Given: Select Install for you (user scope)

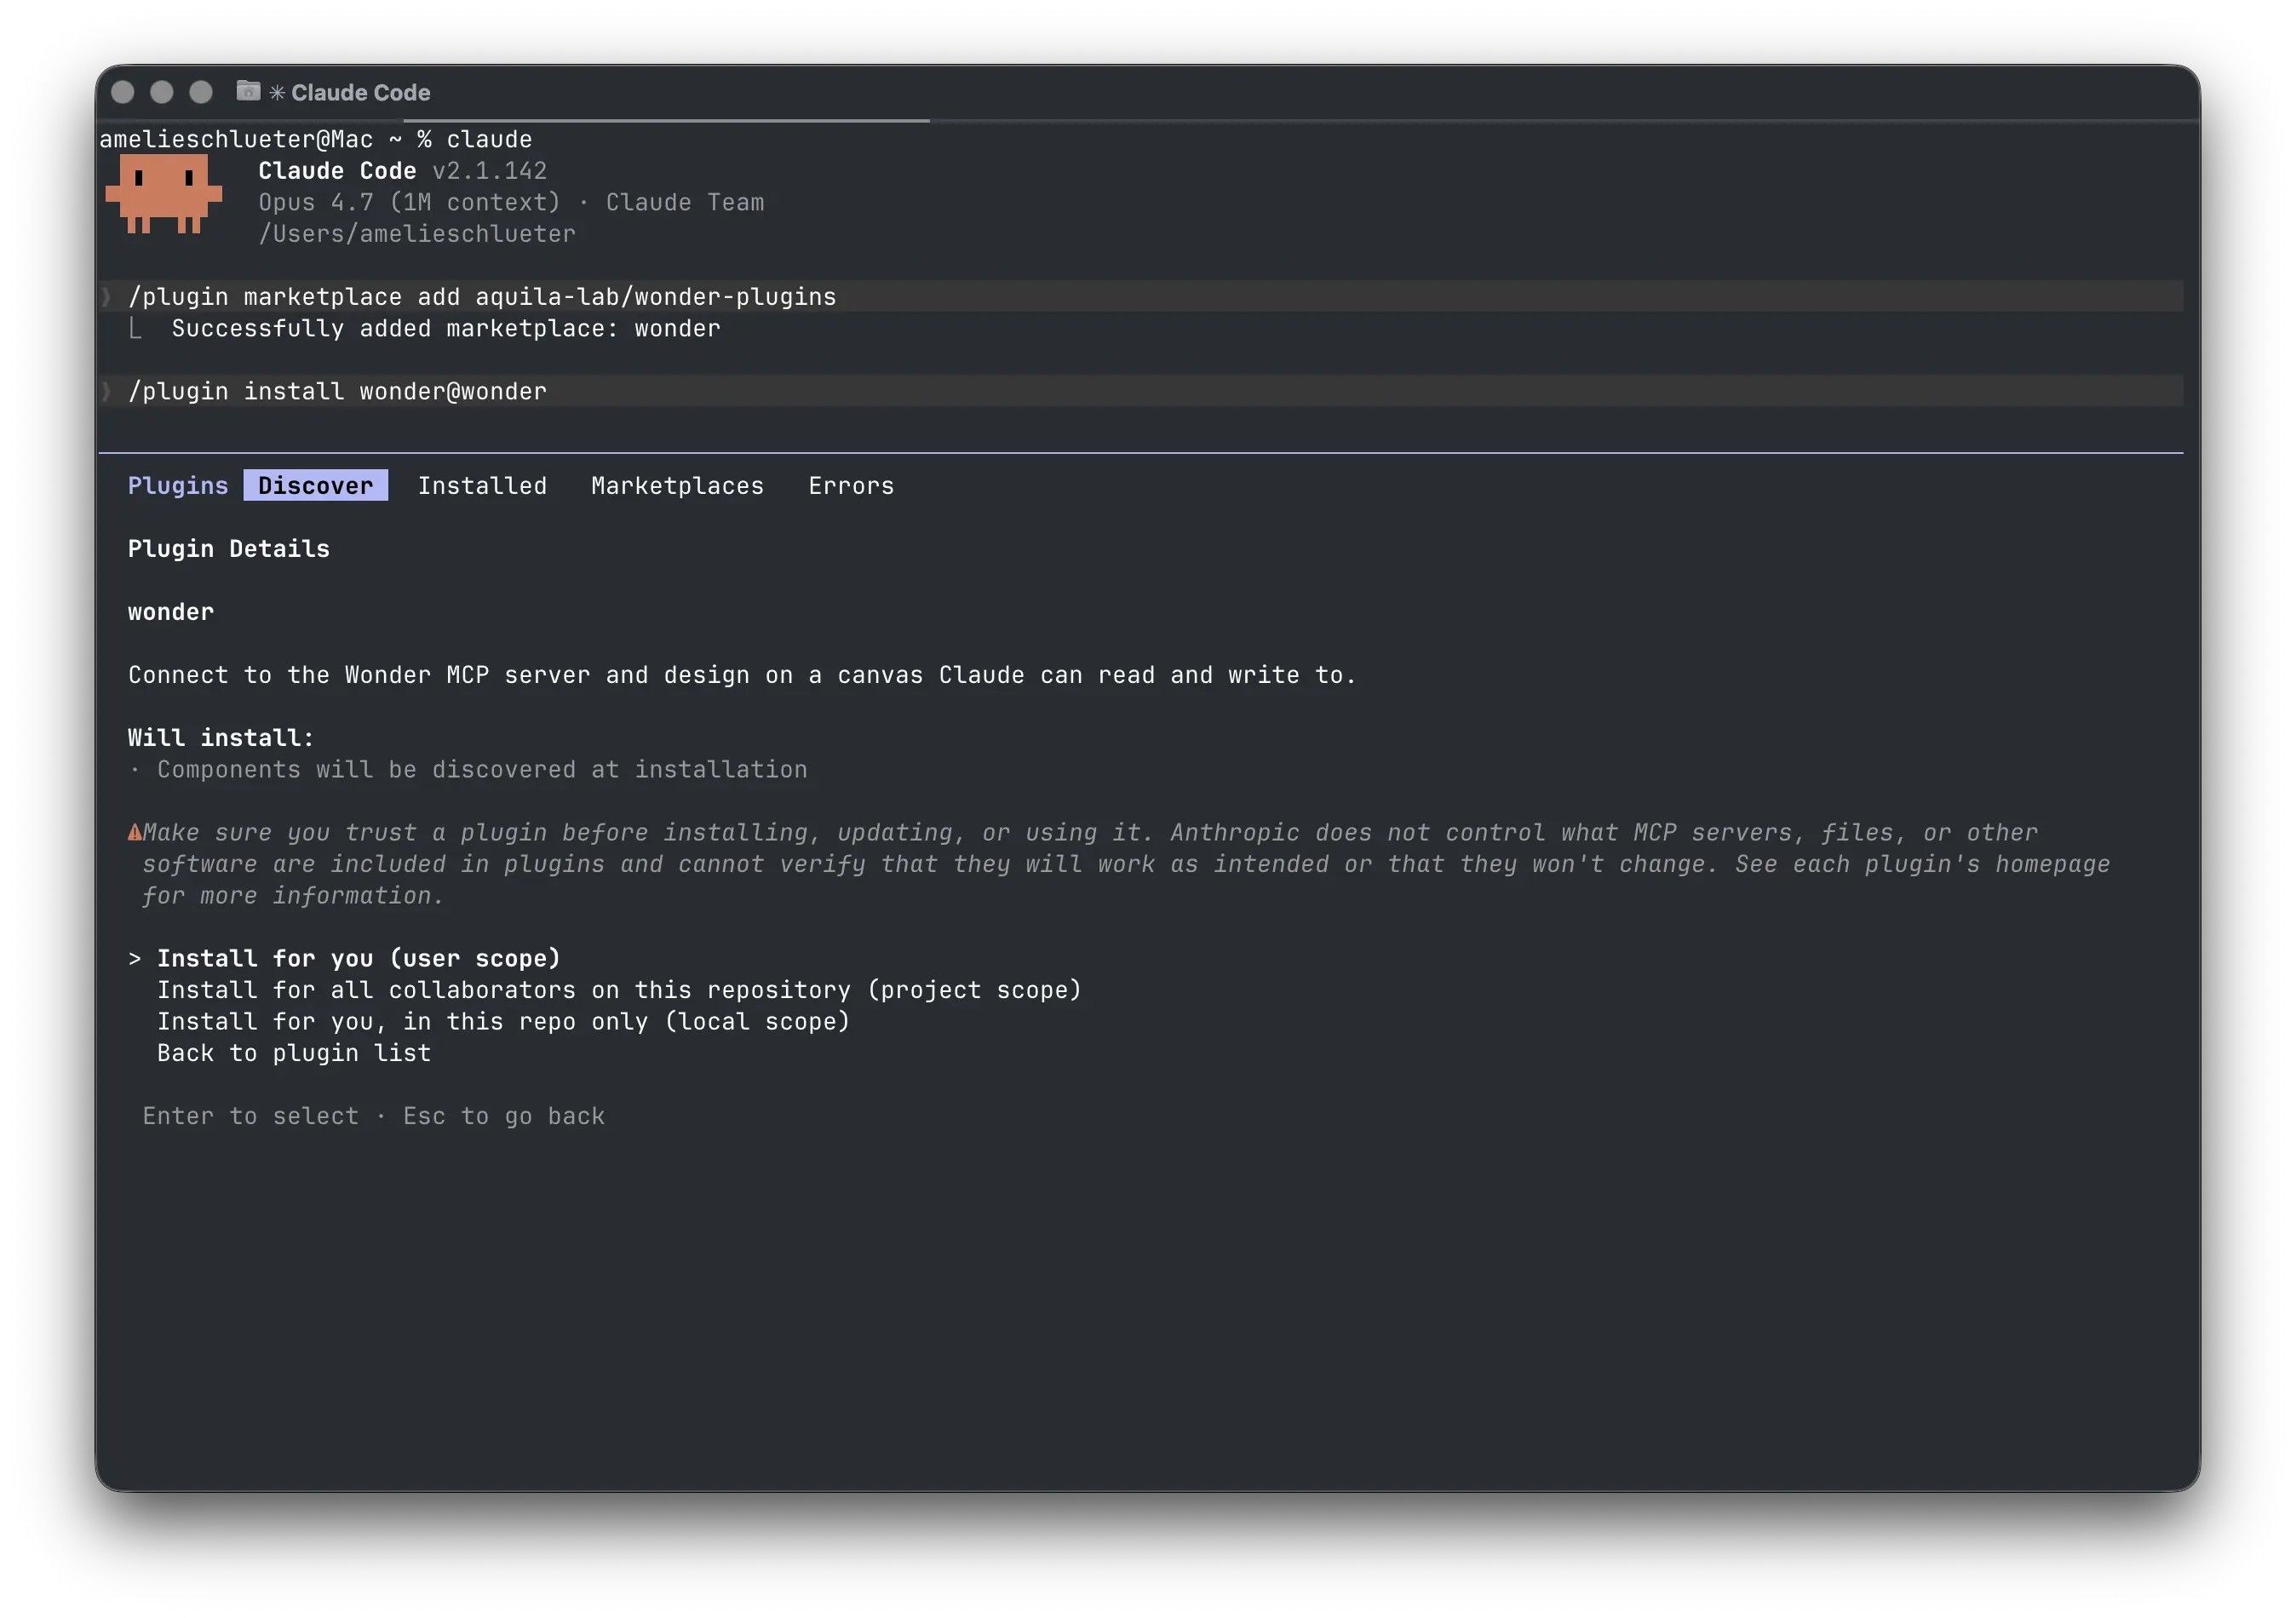Looking at the screenshot, I should [x=359, y=958].
